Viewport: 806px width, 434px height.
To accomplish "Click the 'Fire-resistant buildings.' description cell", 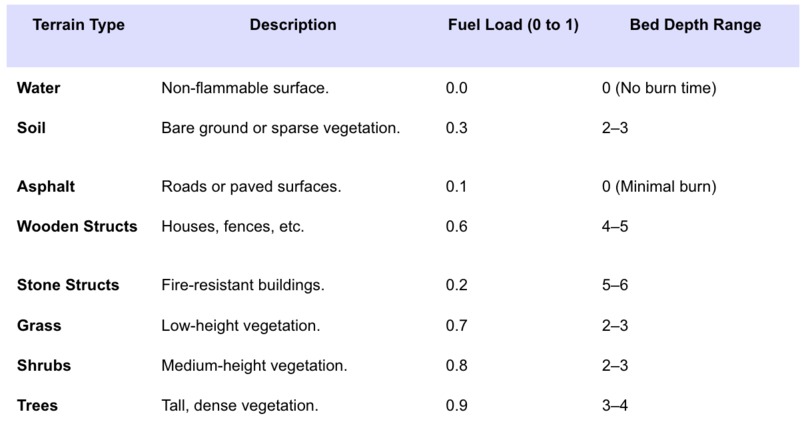I will [x=243, y=285].
